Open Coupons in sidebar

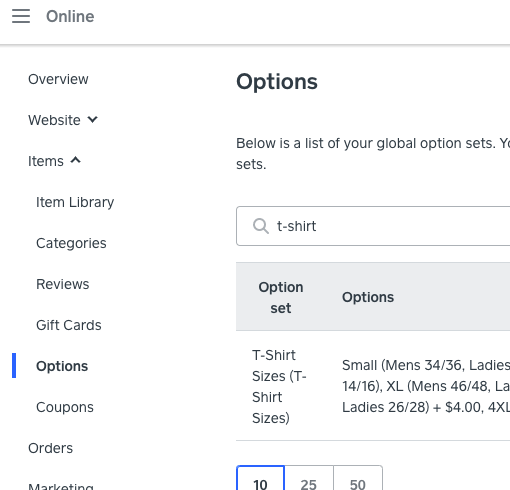(x=65, y=407)
